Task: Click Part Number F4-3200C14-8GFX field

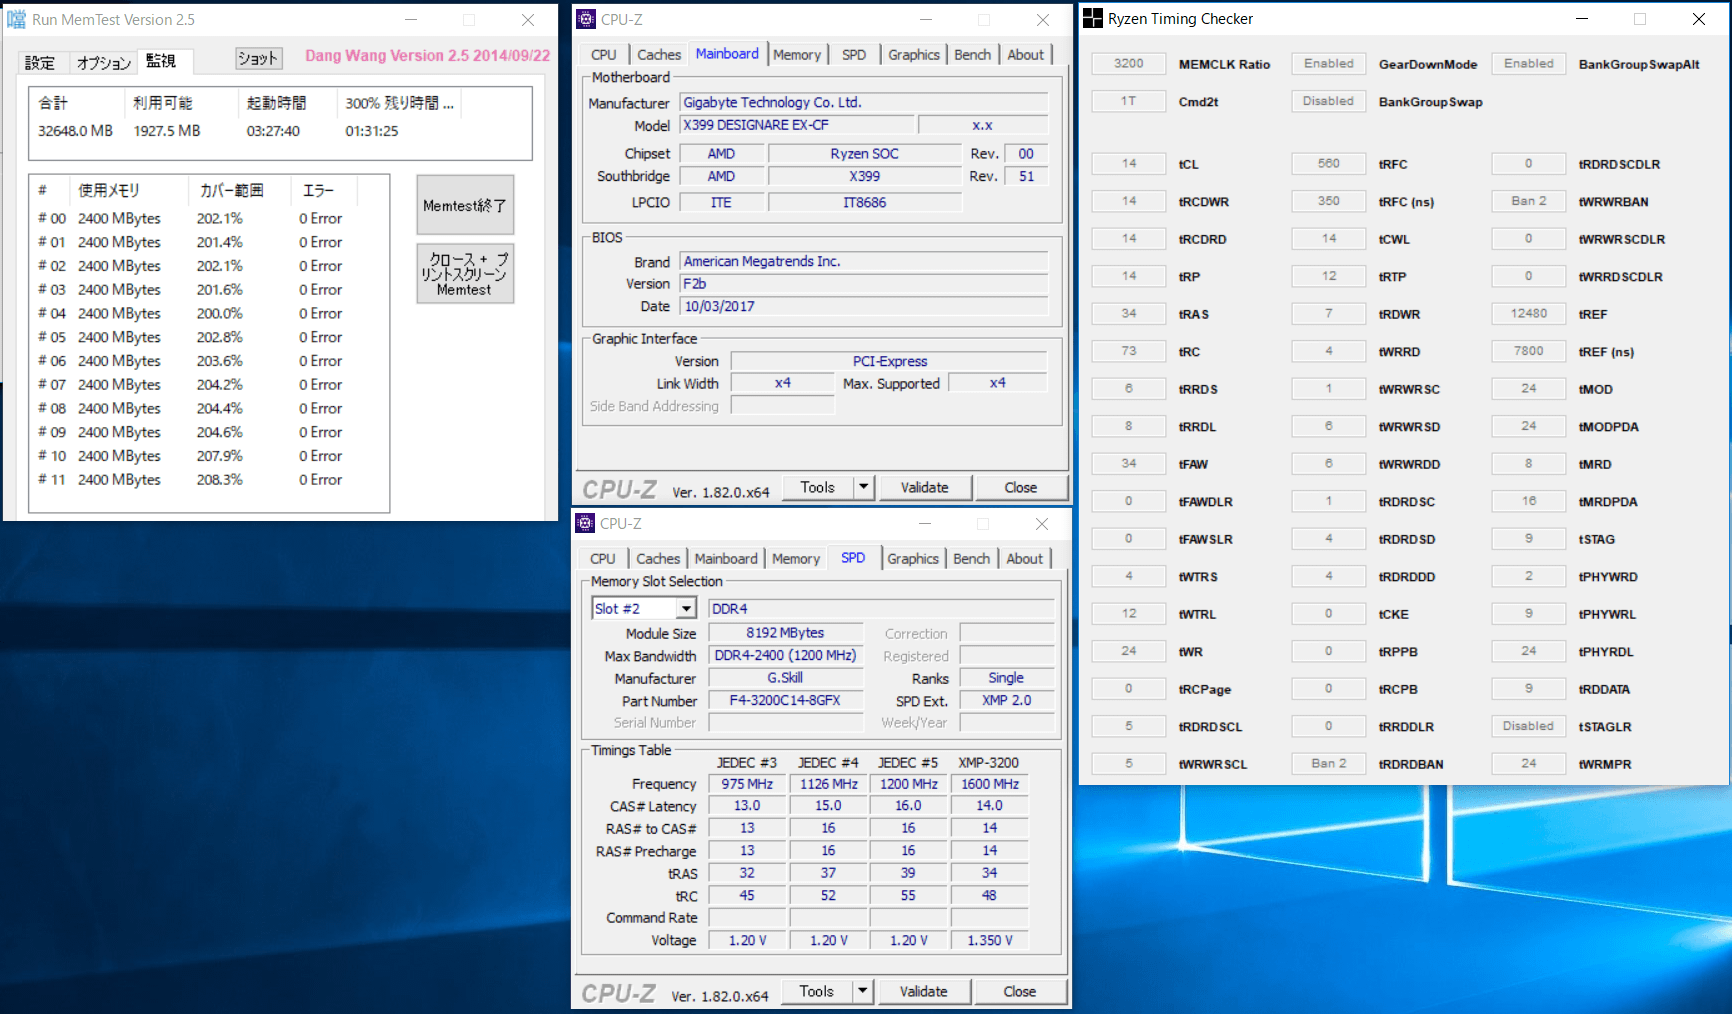Action: pyautogui.click(x=785, y=700)
